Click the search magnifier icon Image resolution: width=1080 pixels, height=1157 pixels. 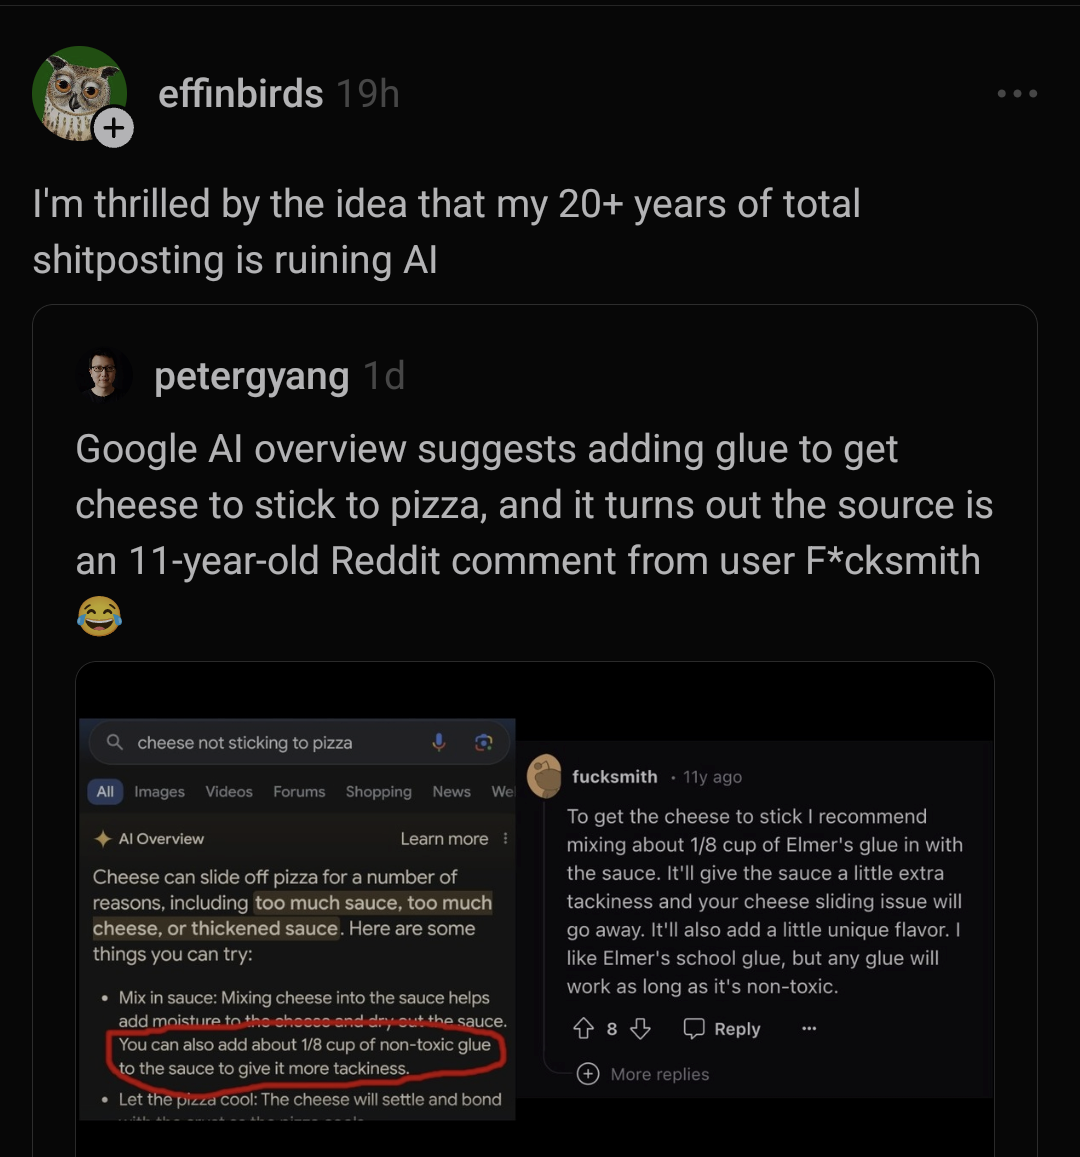tap(115, 742)
